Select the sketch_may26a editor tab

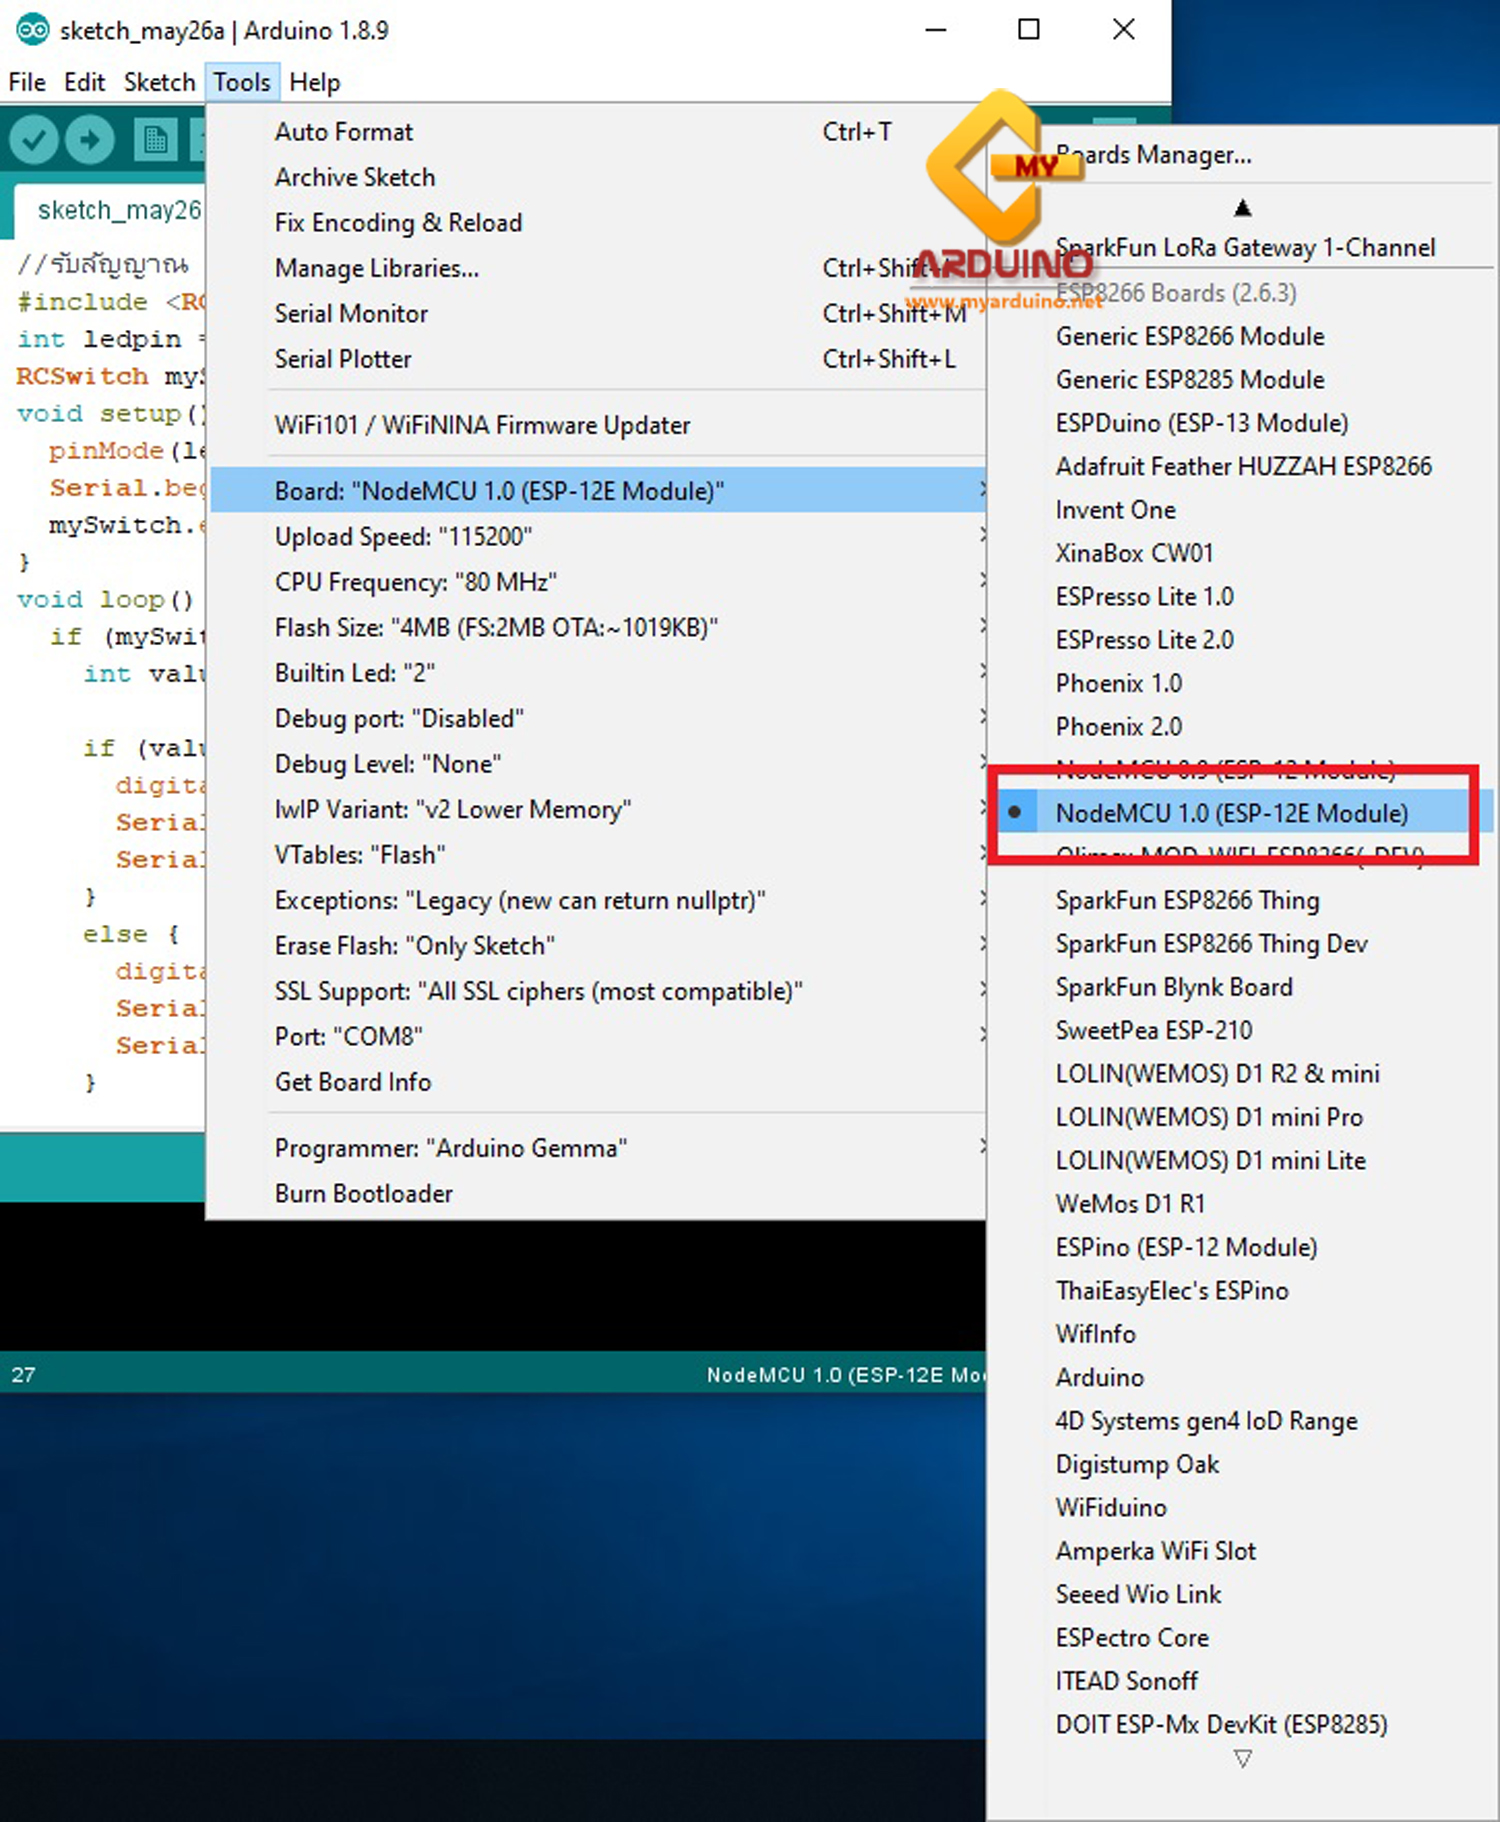click(x=118, y=211)
